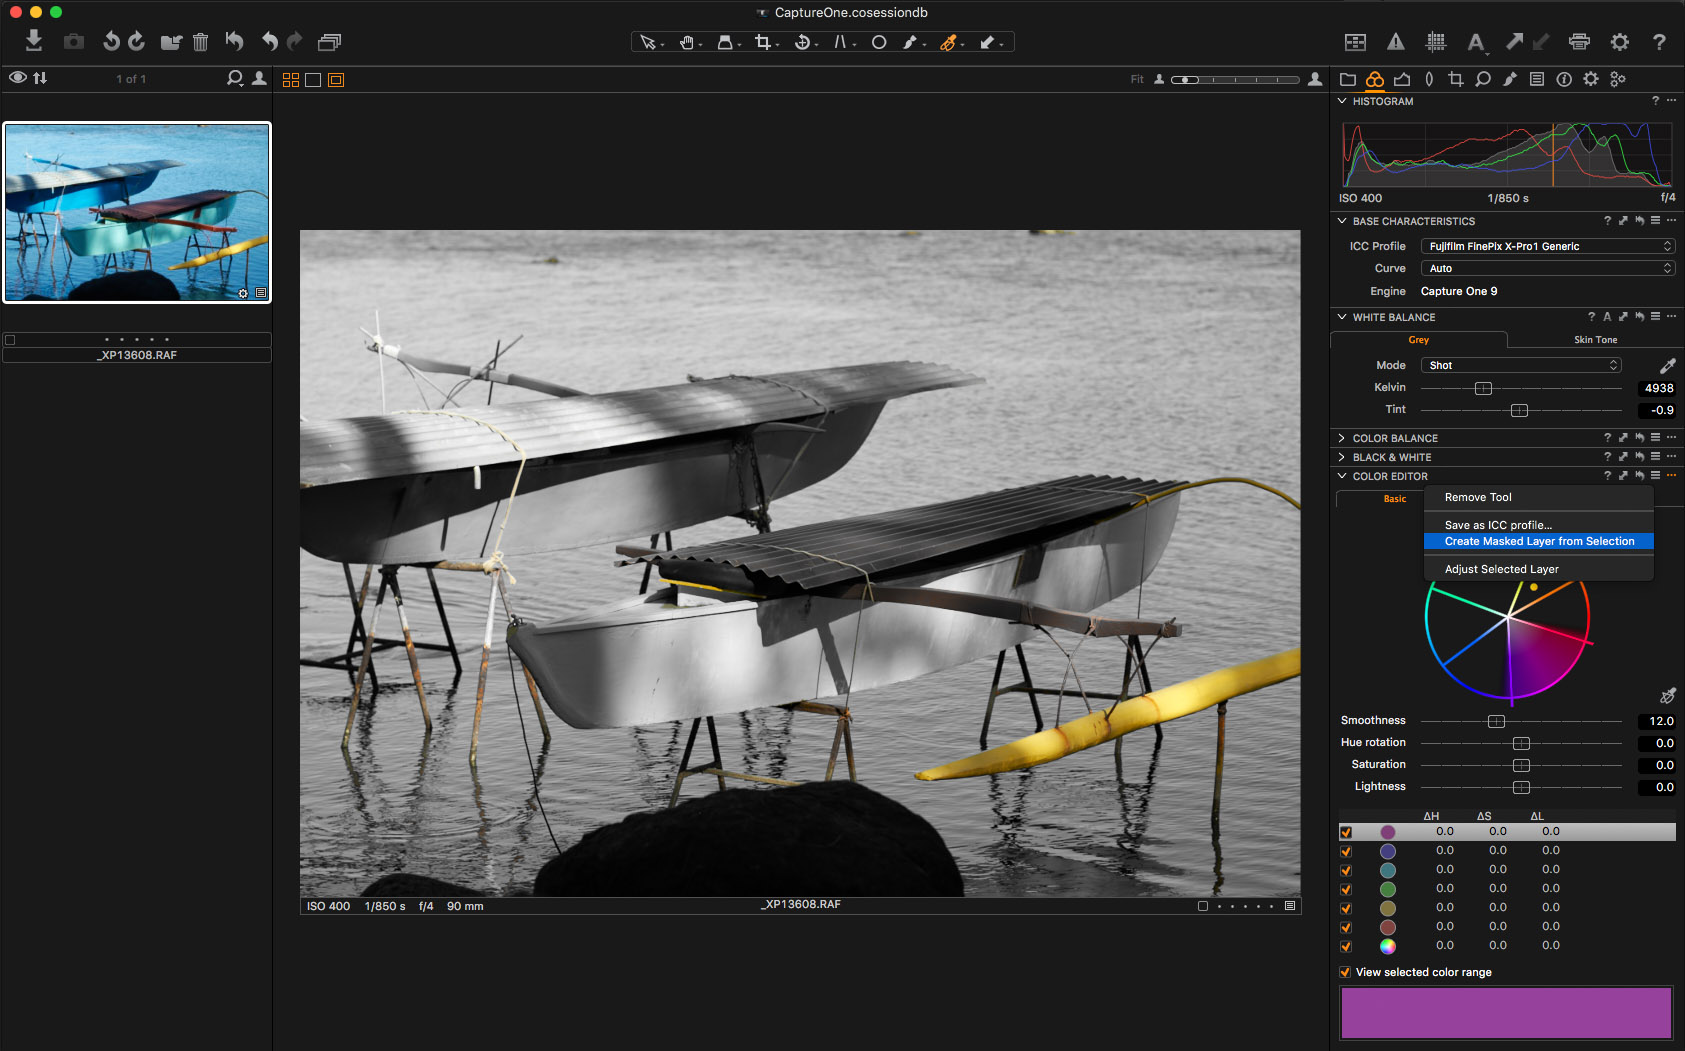
Task: Click the Lightness value field
Action: click(1657, 787)
